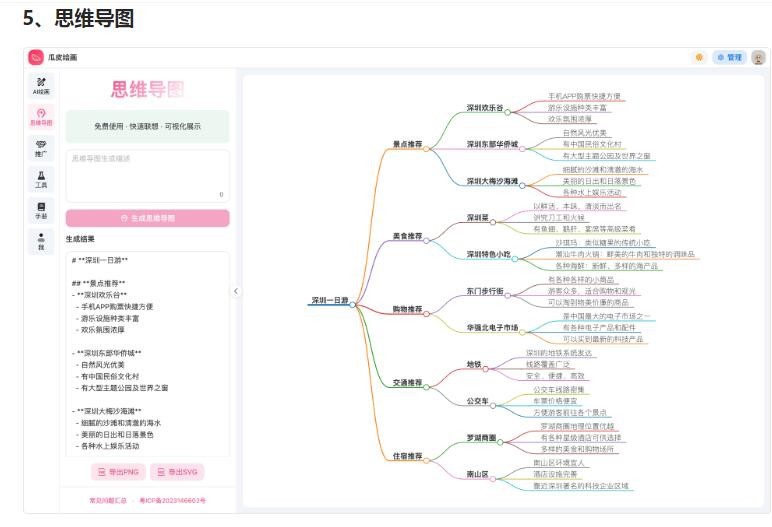Click leaf 靠近深圳著名的科技企业区域
This screenshot has width=772, height=527.
pos(581,486)
